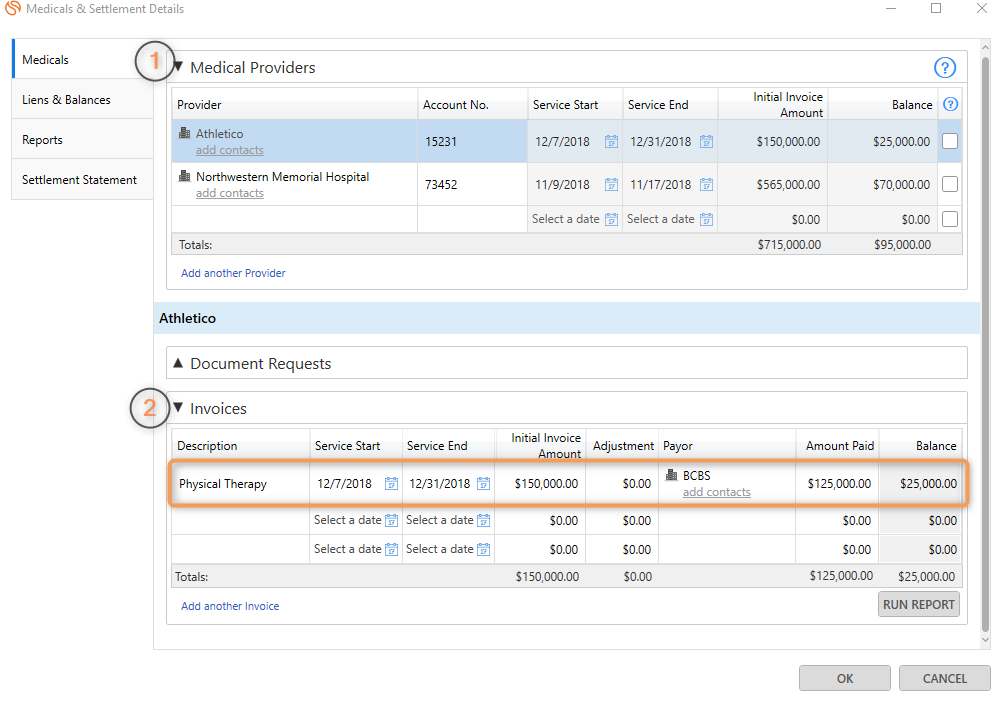Open calendar for Northwestern Memorial Service End
Screen dimensions: 1002x701
[706, 185]
